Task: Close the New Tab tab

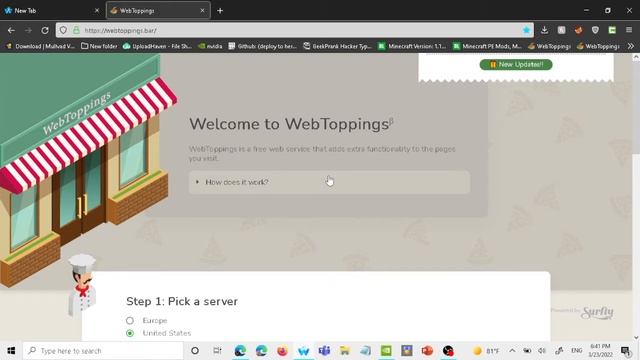Action: pos(97,11)
